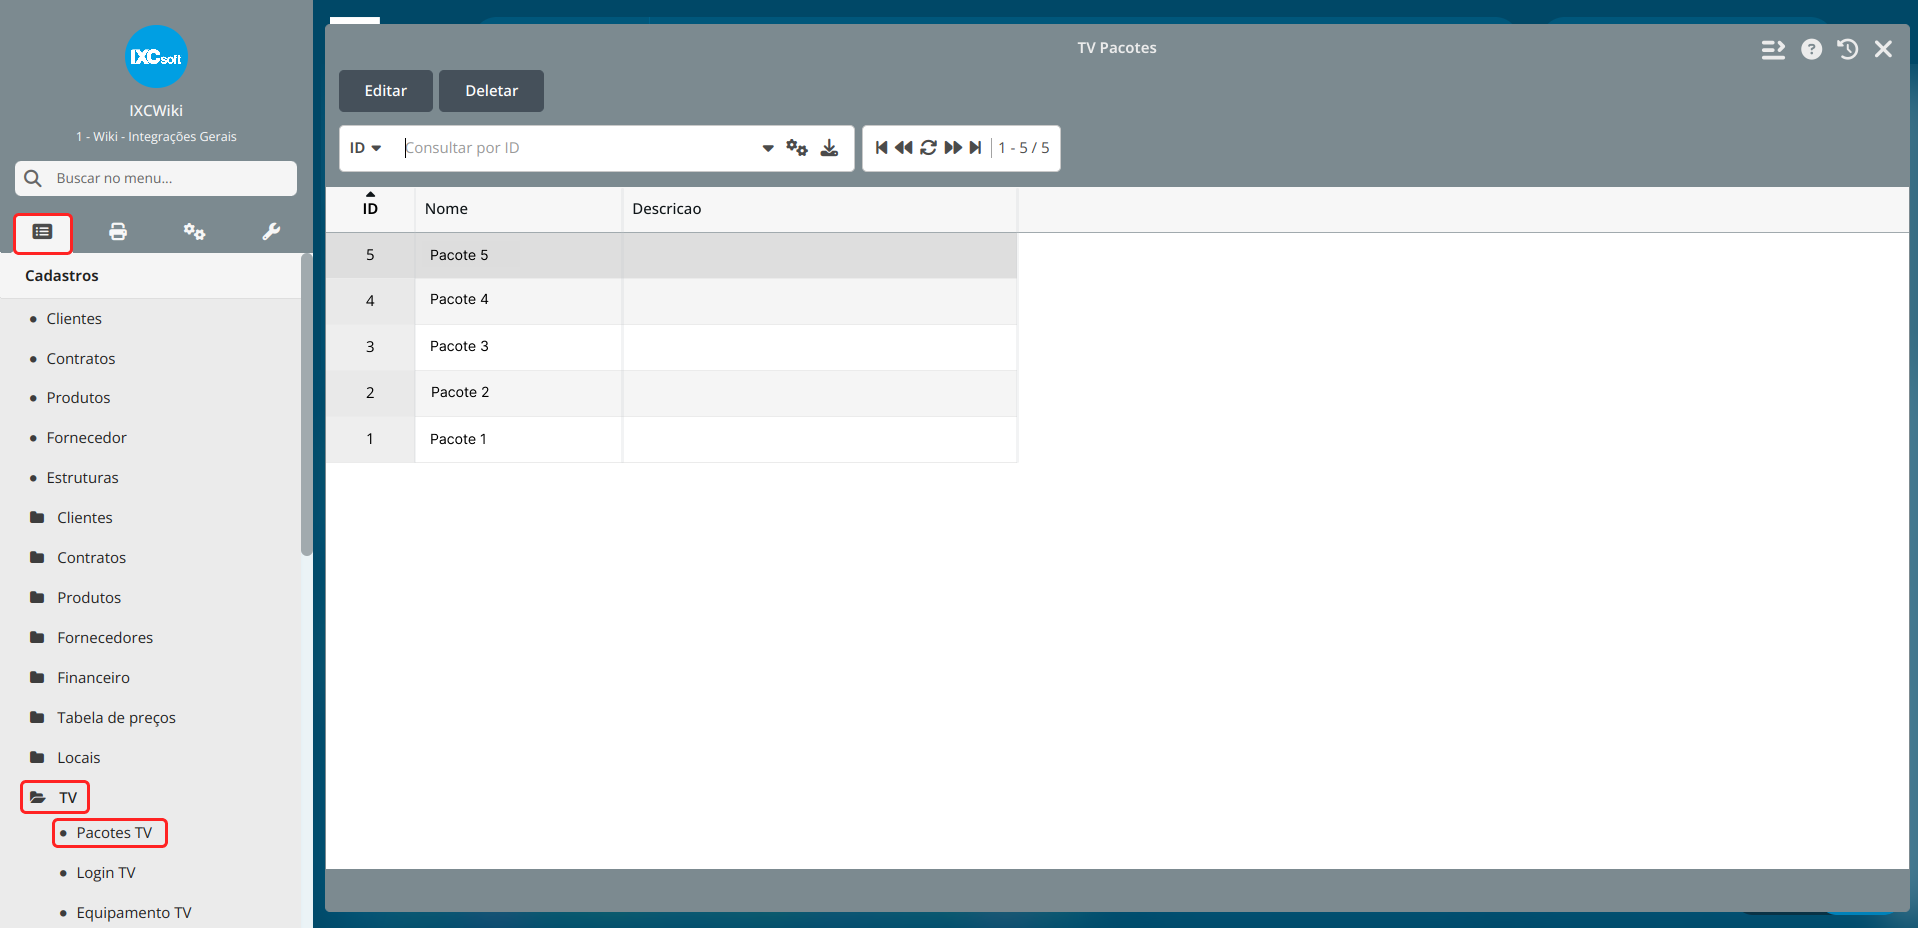
Task: Go to first page of records
Action: [x=881, y=148]
